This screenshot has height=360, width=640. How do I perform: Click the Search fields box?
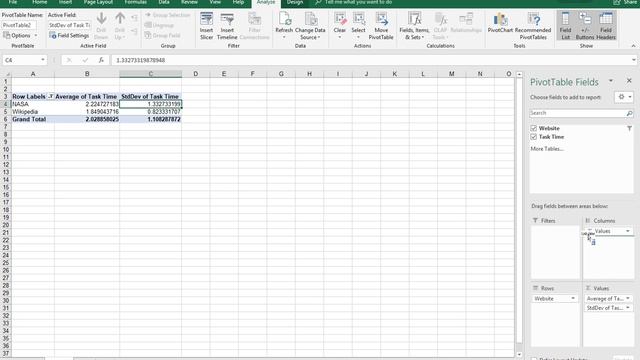(x=577, y=113)
